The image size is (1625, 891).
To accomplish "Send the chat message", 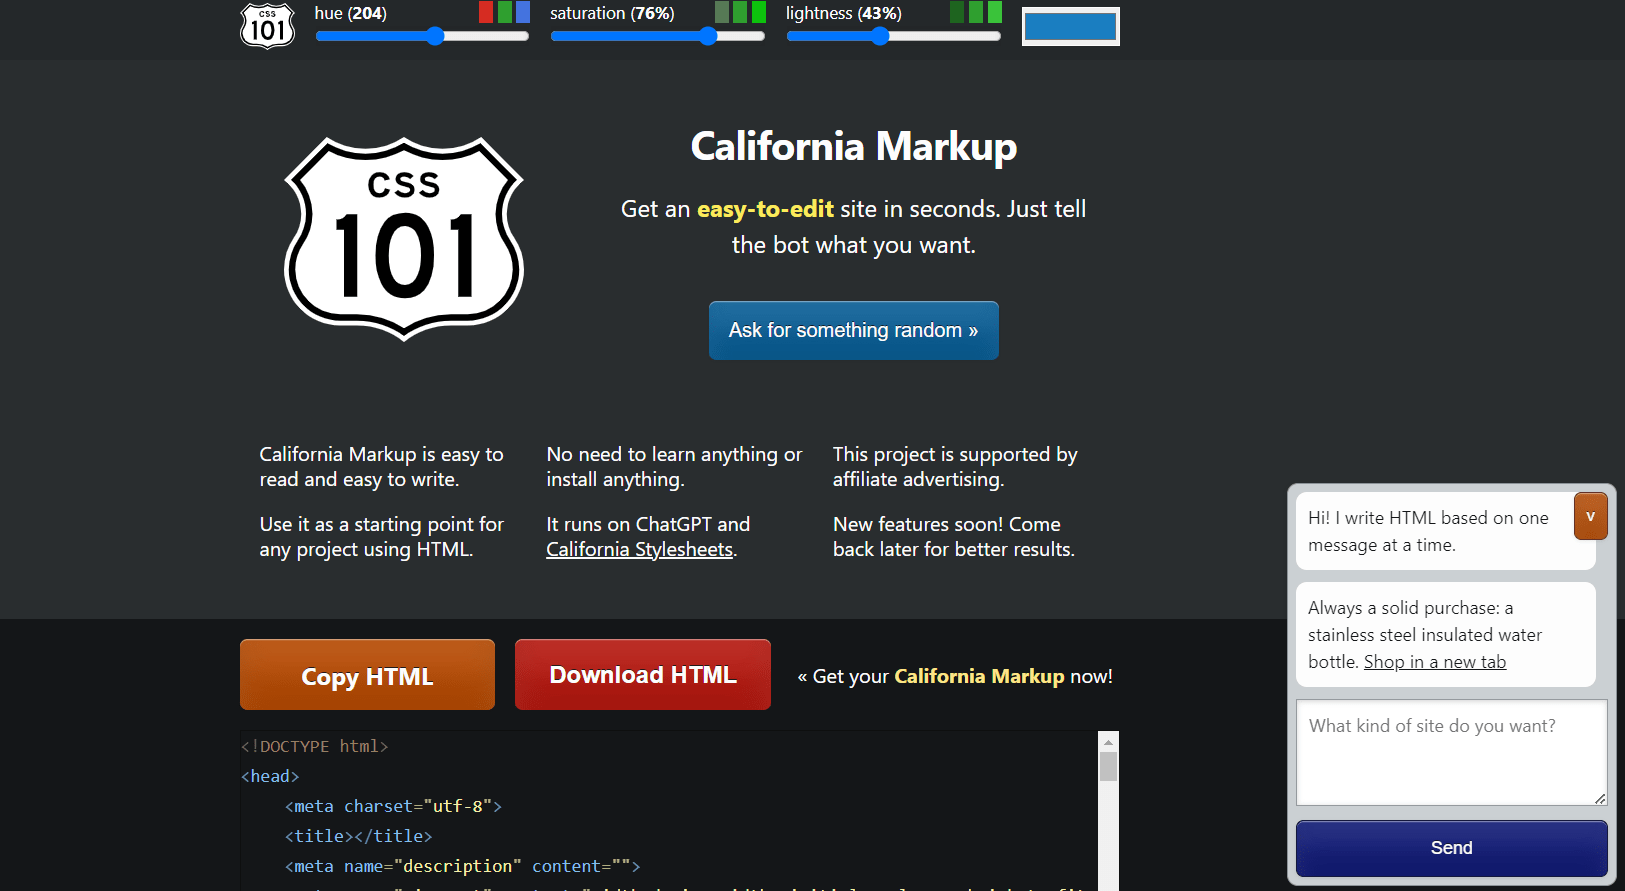I will click(x=1451, y=848).
